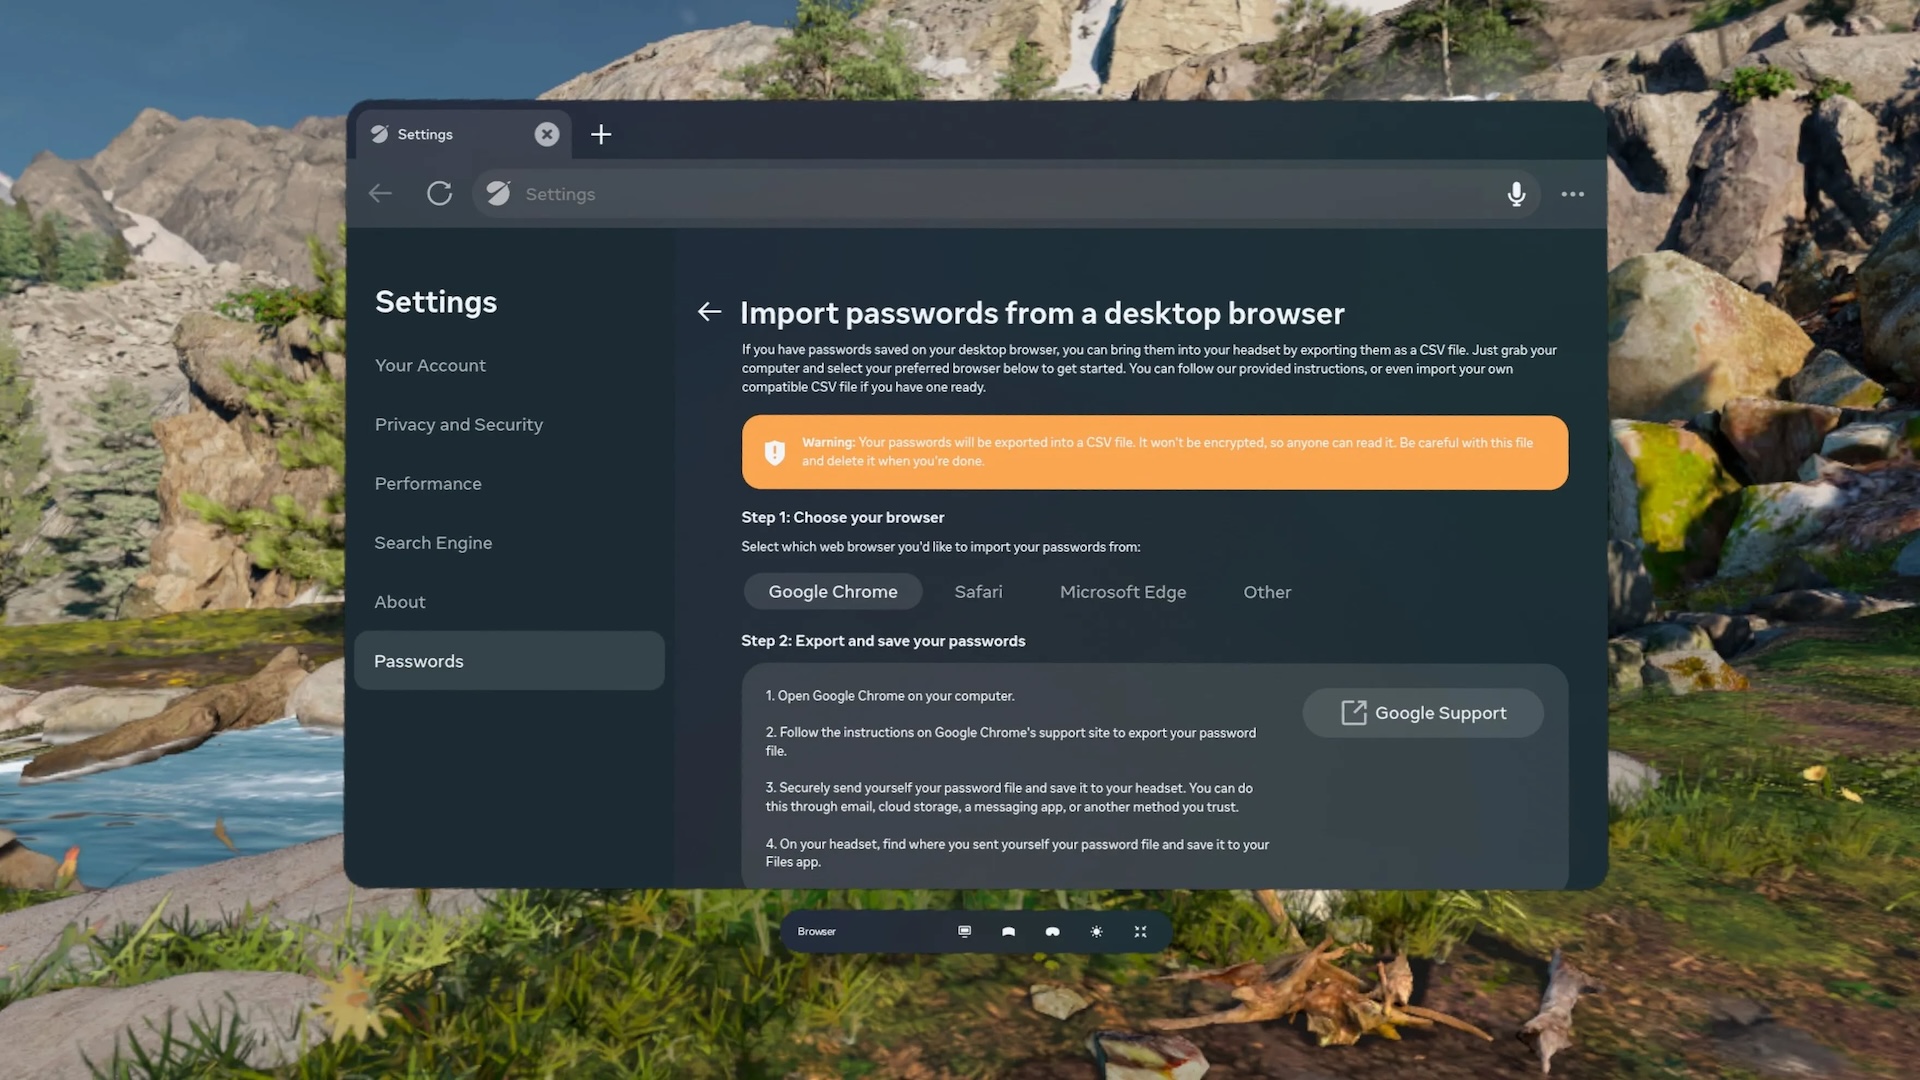Open the three-dot browser menu
The width and height of the screenshot is (1920, 1080).
[1572, 194]
